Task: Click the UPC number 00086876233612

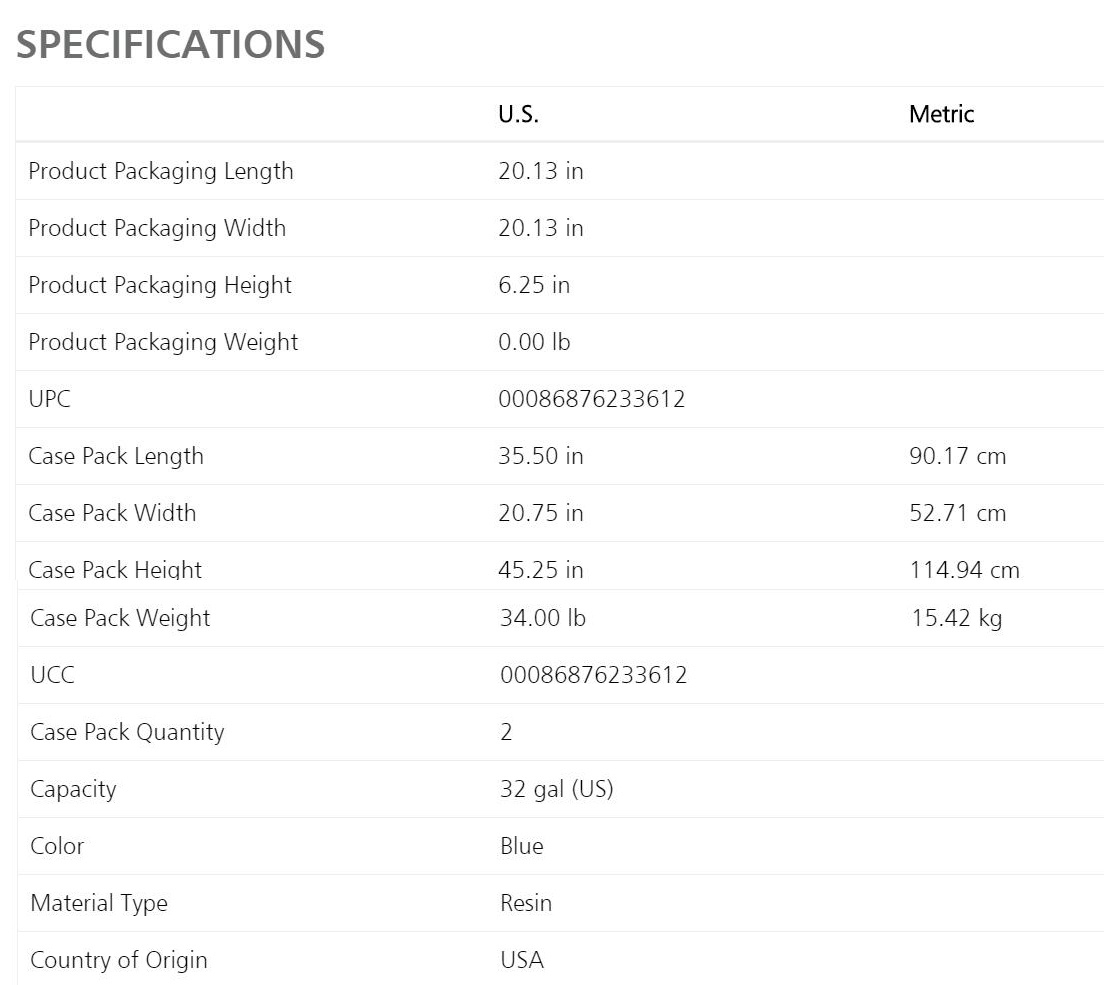Action: (591, 399)
